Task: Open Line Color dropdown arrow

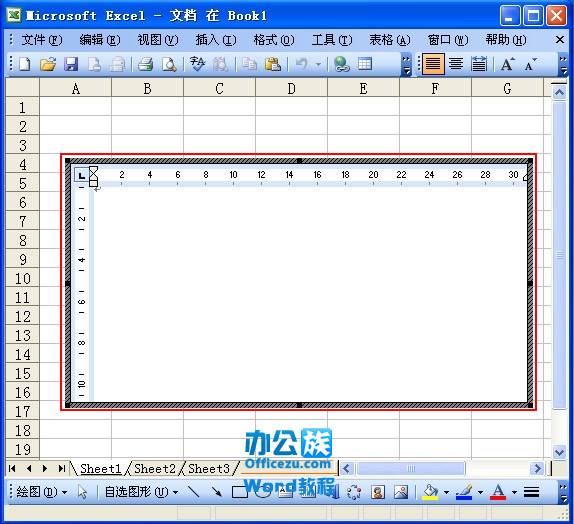Action: (x=480, y=492)
